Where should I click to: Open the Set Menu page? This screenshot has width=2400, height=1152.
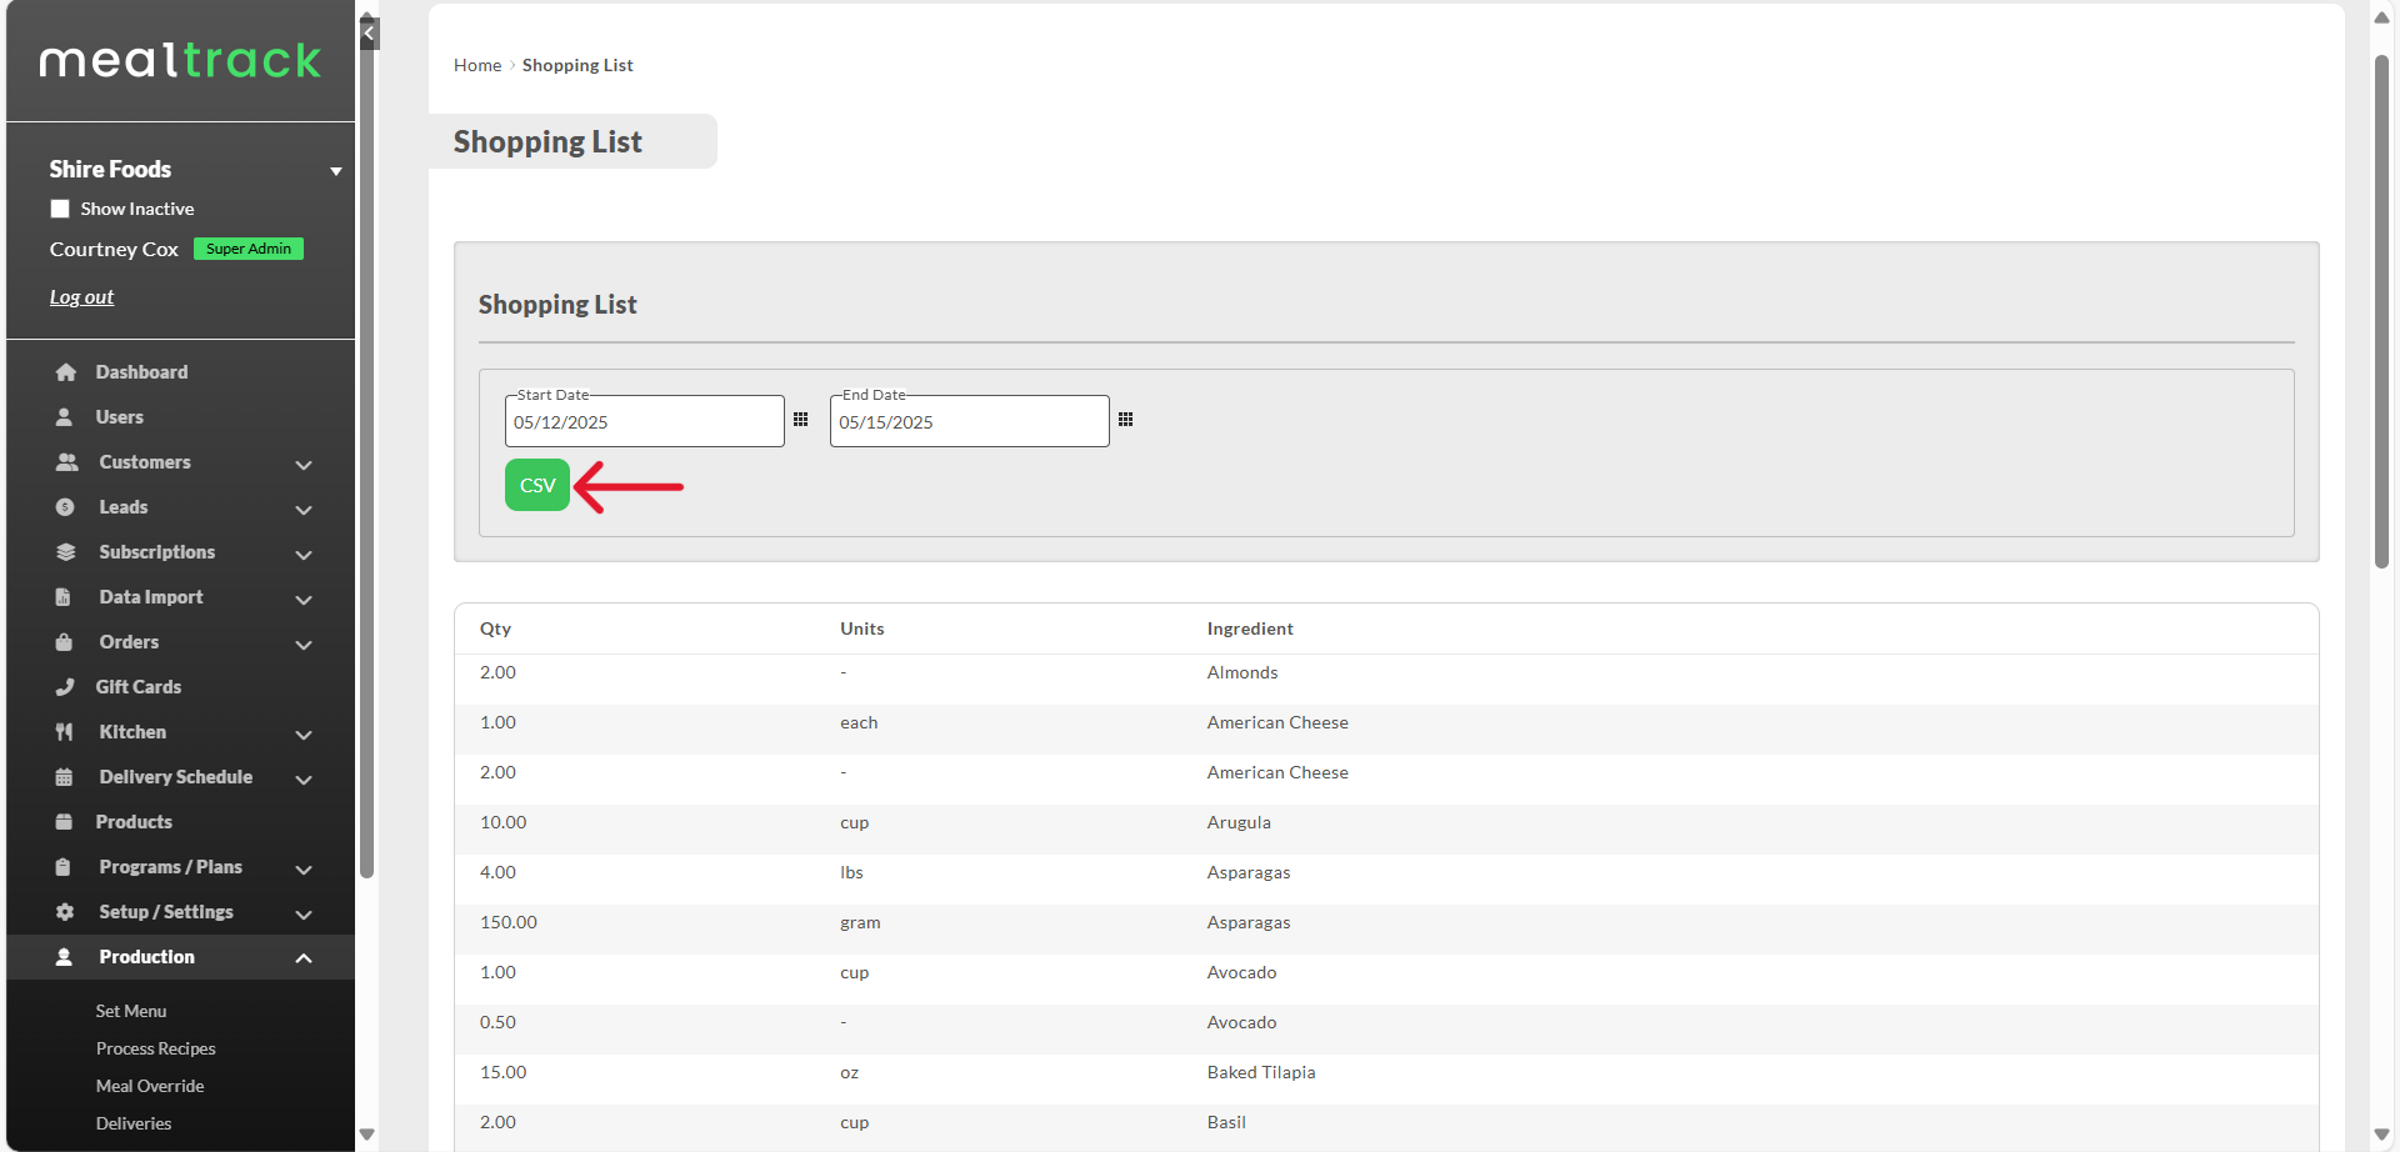pos(131,1011)
